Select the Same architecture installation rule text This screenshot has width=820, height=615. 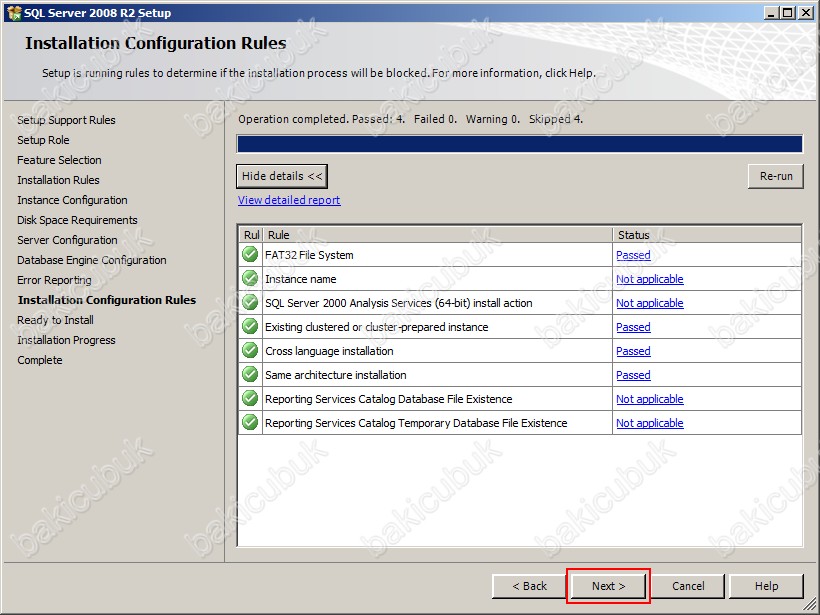(336, 375)
